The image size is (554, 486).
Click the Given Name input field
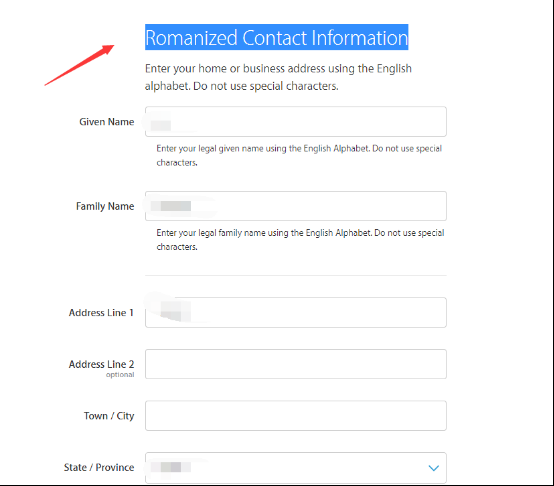click(296, 122)
